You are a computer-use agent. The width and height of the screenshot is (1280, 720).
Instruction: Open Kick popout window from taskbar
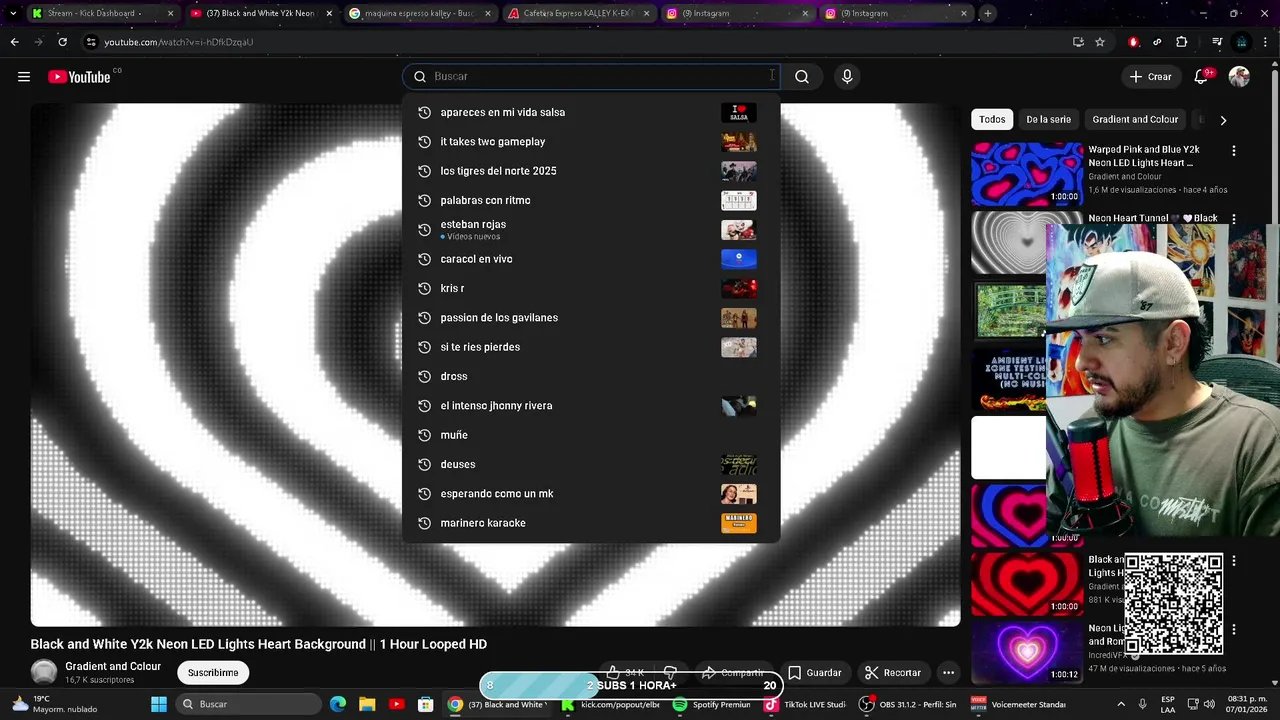coord(611,704)
